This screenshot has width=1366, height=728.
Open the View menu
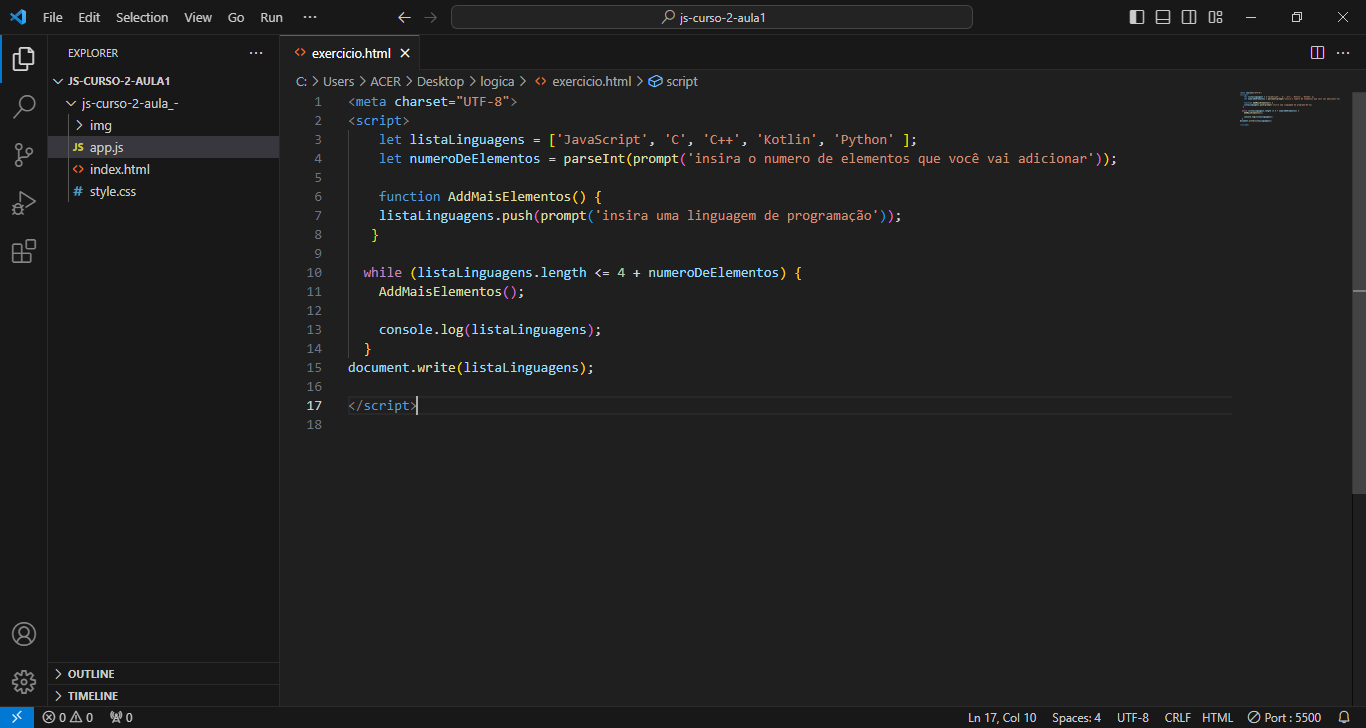coord(198,17)
